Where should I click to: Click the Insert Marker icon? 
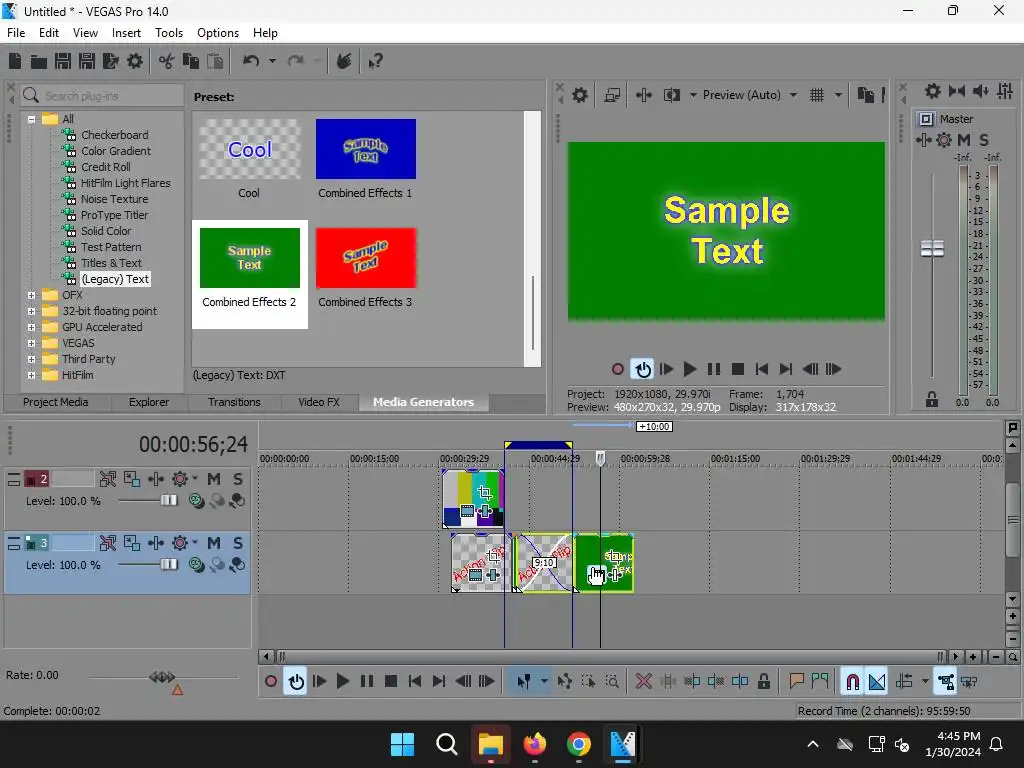pos(796,682)
